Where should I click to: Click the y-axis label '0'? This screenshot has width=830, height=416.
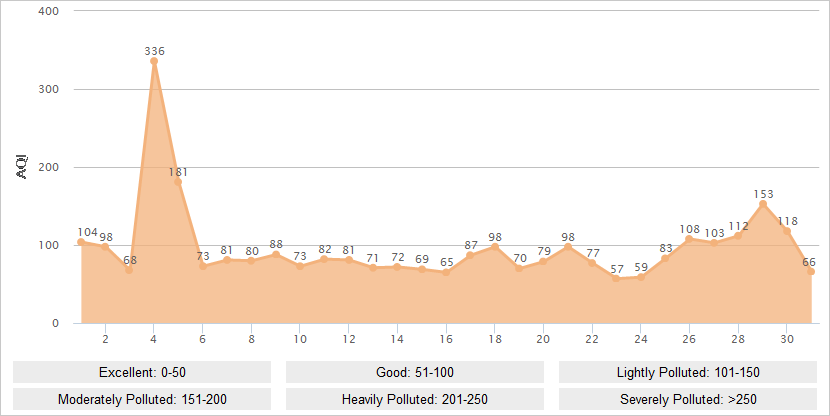click(x=56, y=323)
